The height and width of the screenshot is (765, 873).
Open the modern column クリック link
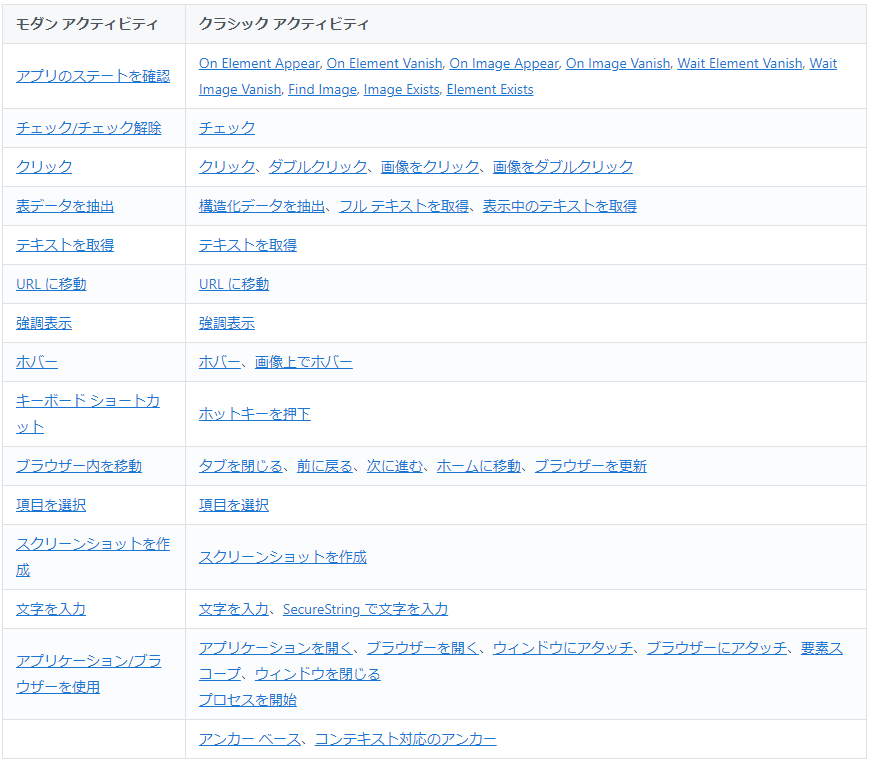click(x=44, y=167)
